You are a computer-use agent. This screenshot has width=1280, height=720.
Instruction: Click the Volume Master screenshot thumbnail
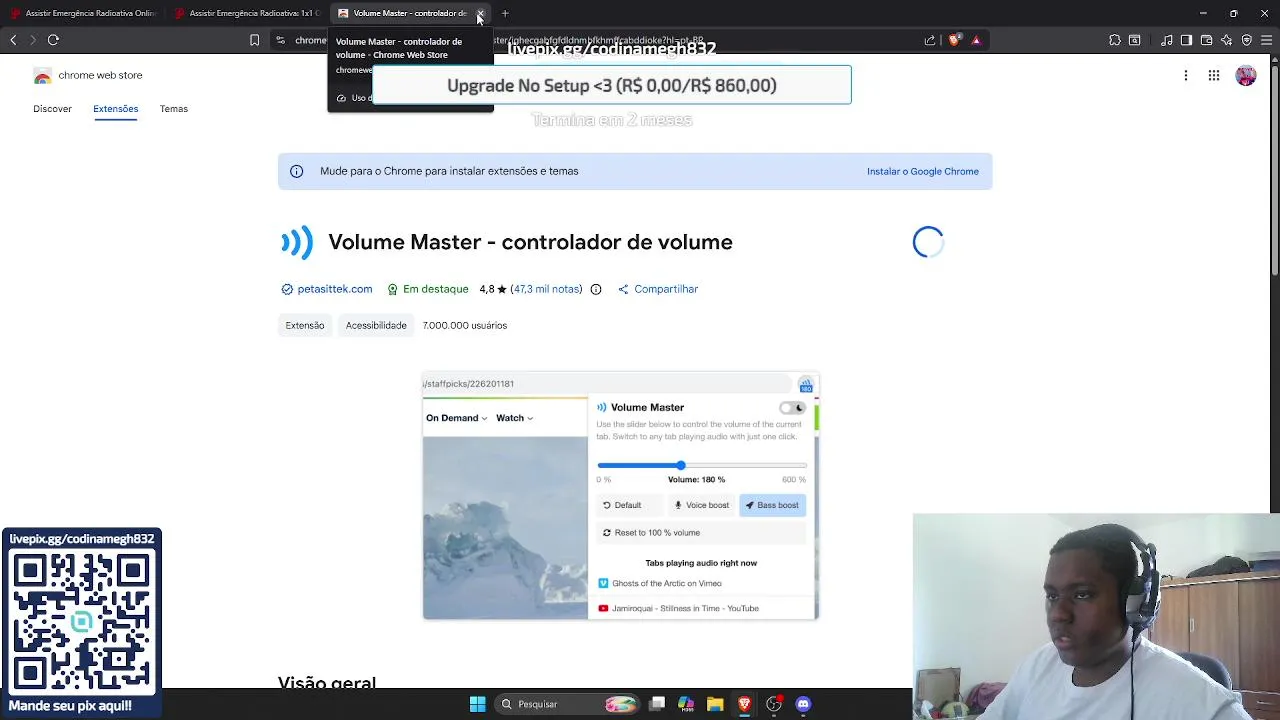coord(620,496)
